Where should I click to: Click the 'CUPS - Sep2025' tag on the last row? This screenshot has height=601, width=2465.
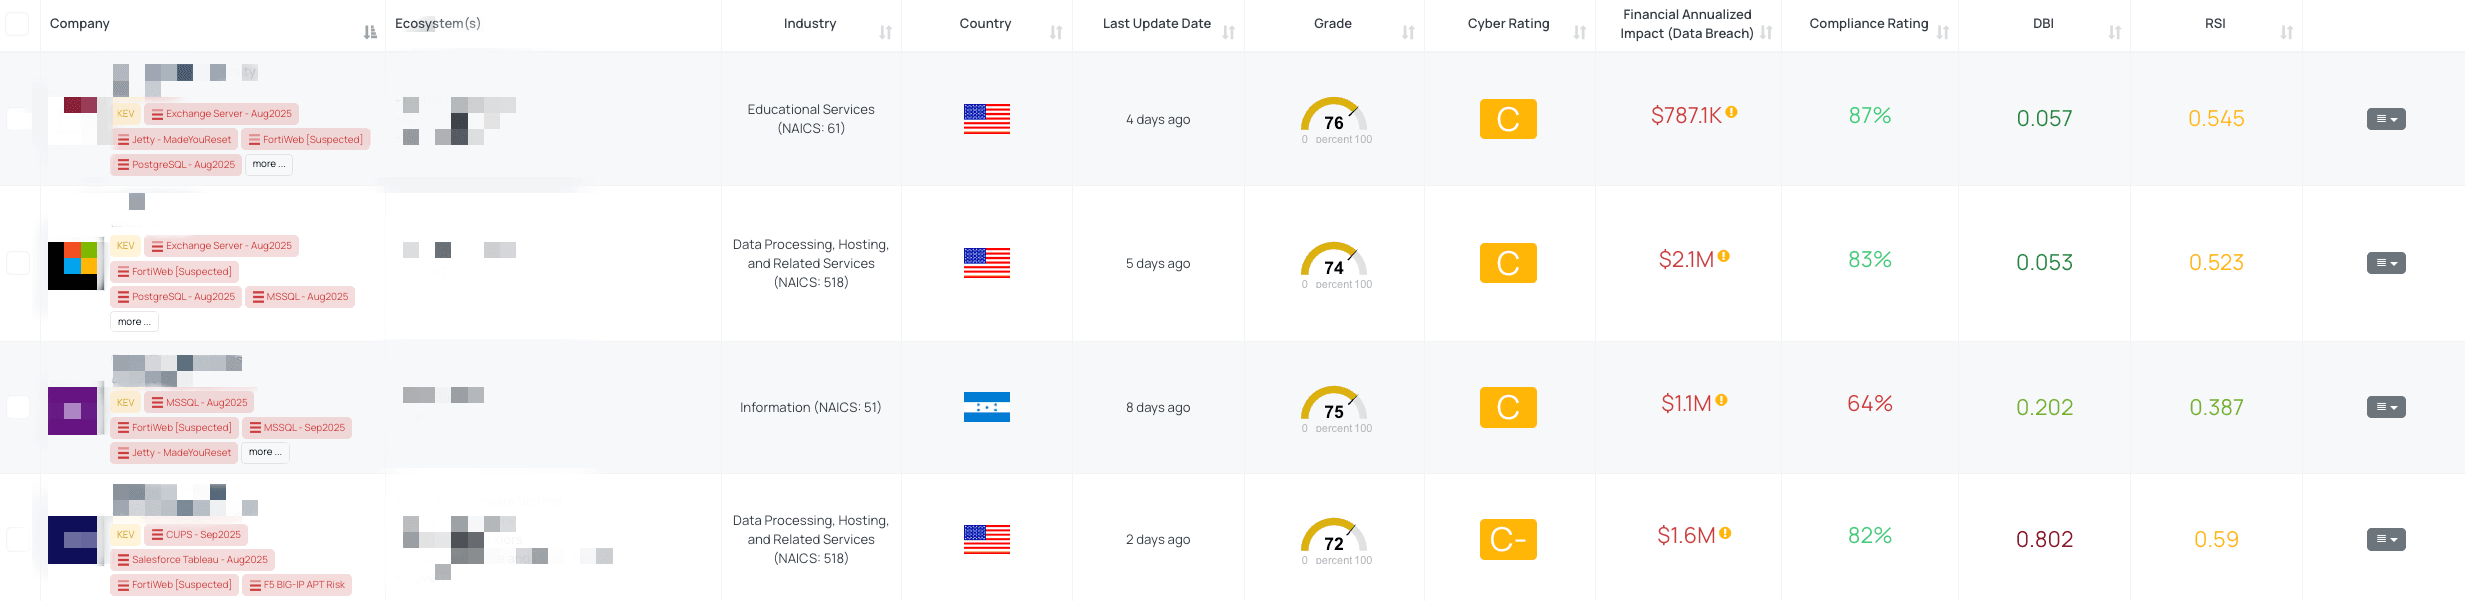(197, 534)
